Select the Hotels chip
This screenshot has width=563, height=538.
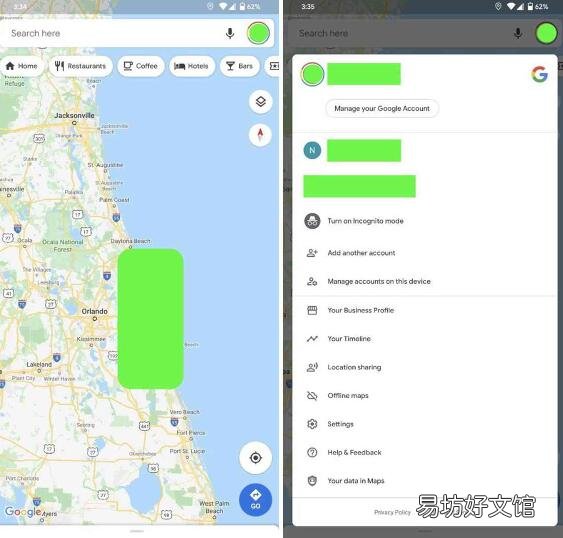(192, 66)
